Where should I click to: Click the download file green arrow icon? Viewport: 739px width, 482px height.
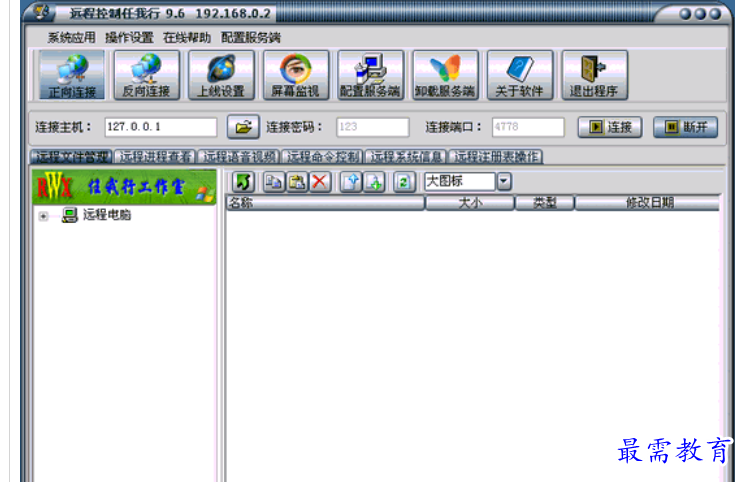click(x=374, y=182)
